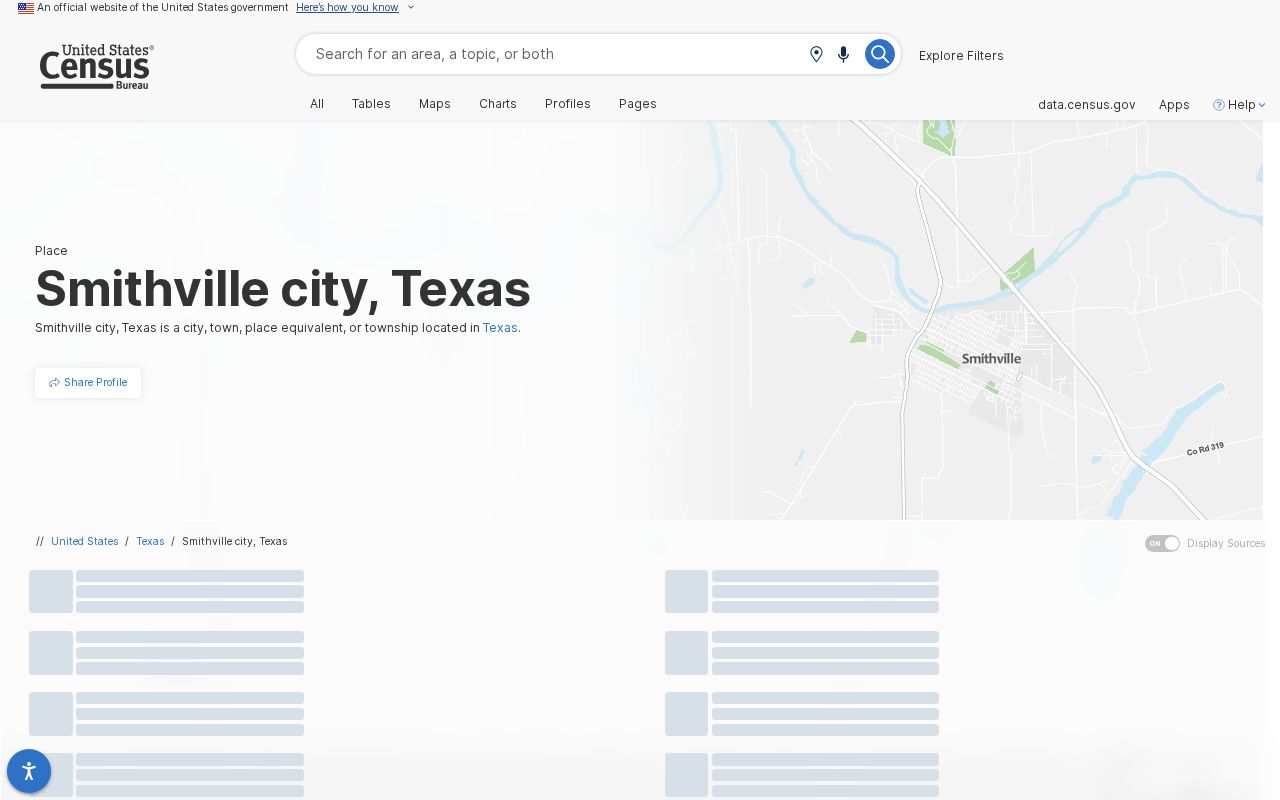Select the Maps tab

click(435, 104)
